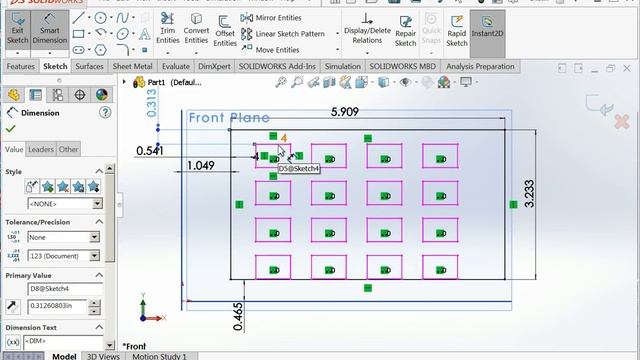Select the Ellipse sketch tool
The width and height of the screenshot is (640, 360).
(x=122, y=34)
